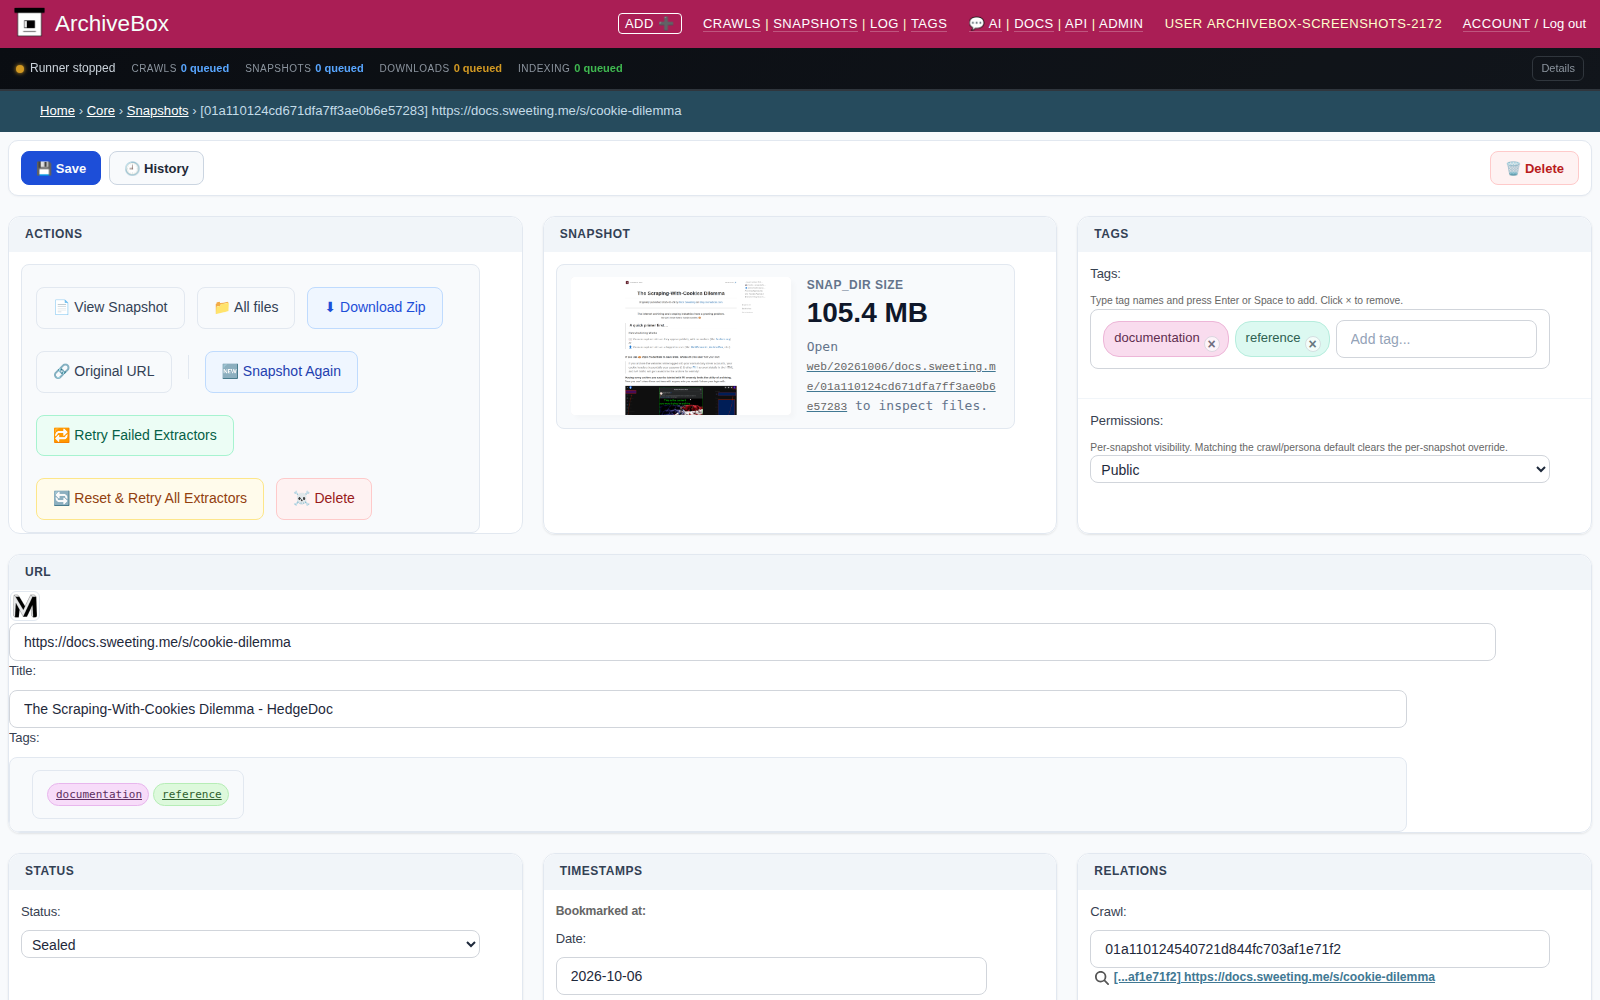Click the Crawl ID input field

coord(1319,949)
